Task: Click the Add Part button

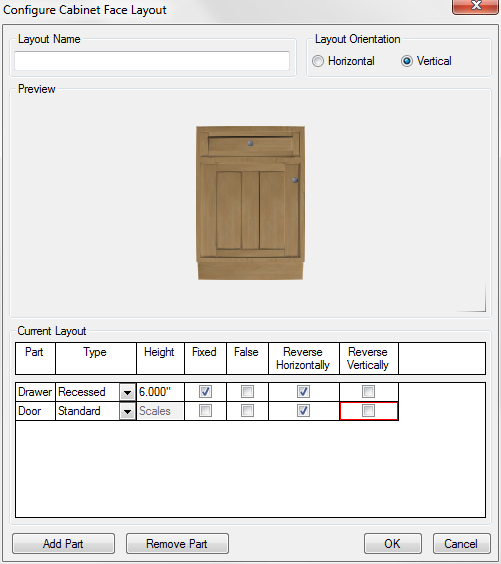Action: click(x=63, y=543)
